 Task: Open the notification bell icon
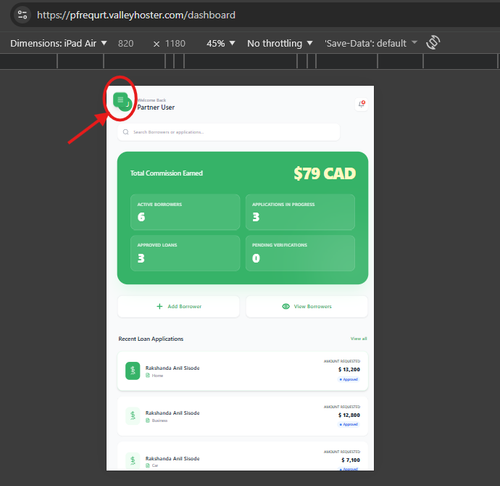(x=361, y=104)
